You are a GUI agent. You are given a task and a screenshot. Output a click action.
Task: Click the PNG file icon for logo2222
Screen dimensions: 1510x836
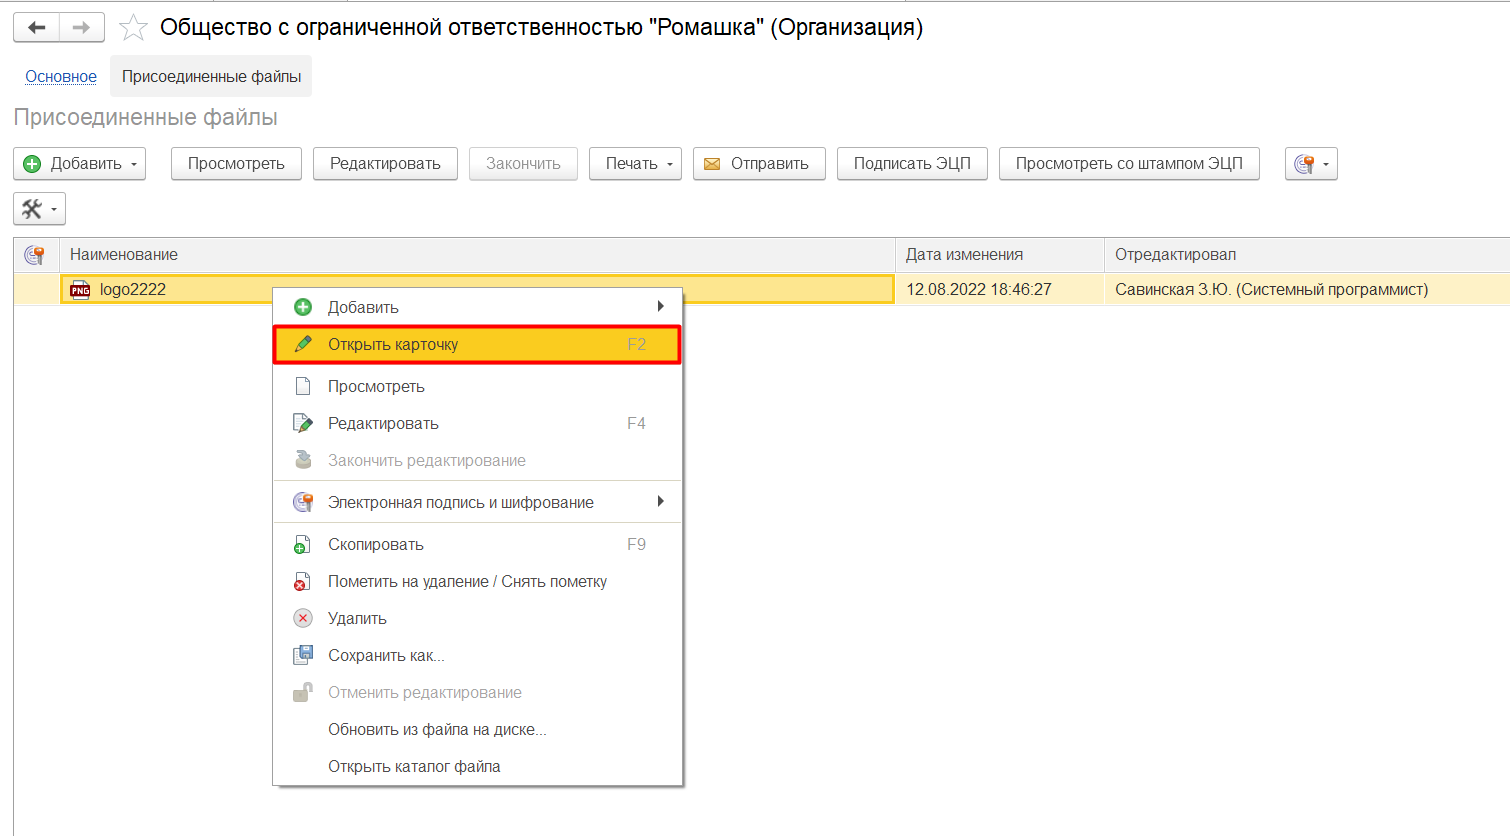pos(80,290)
